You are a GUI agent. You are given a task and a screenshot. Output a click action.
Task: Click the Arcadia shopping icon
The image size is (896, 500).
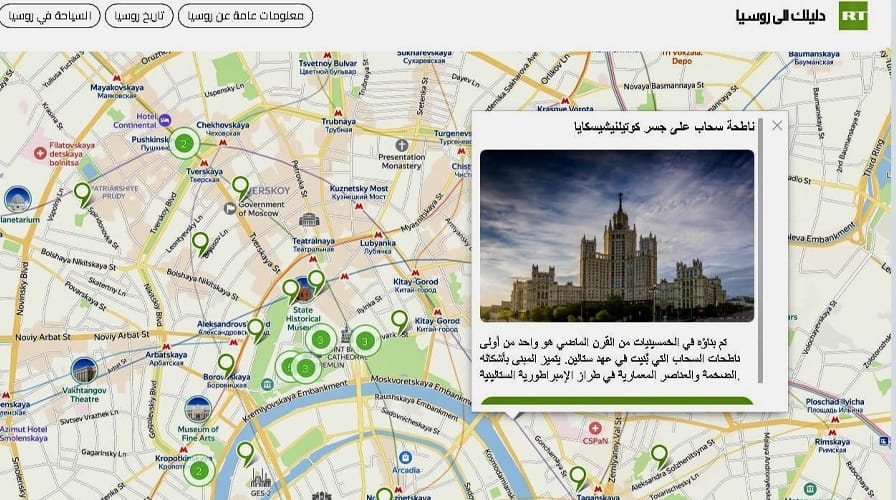(405, 457)
